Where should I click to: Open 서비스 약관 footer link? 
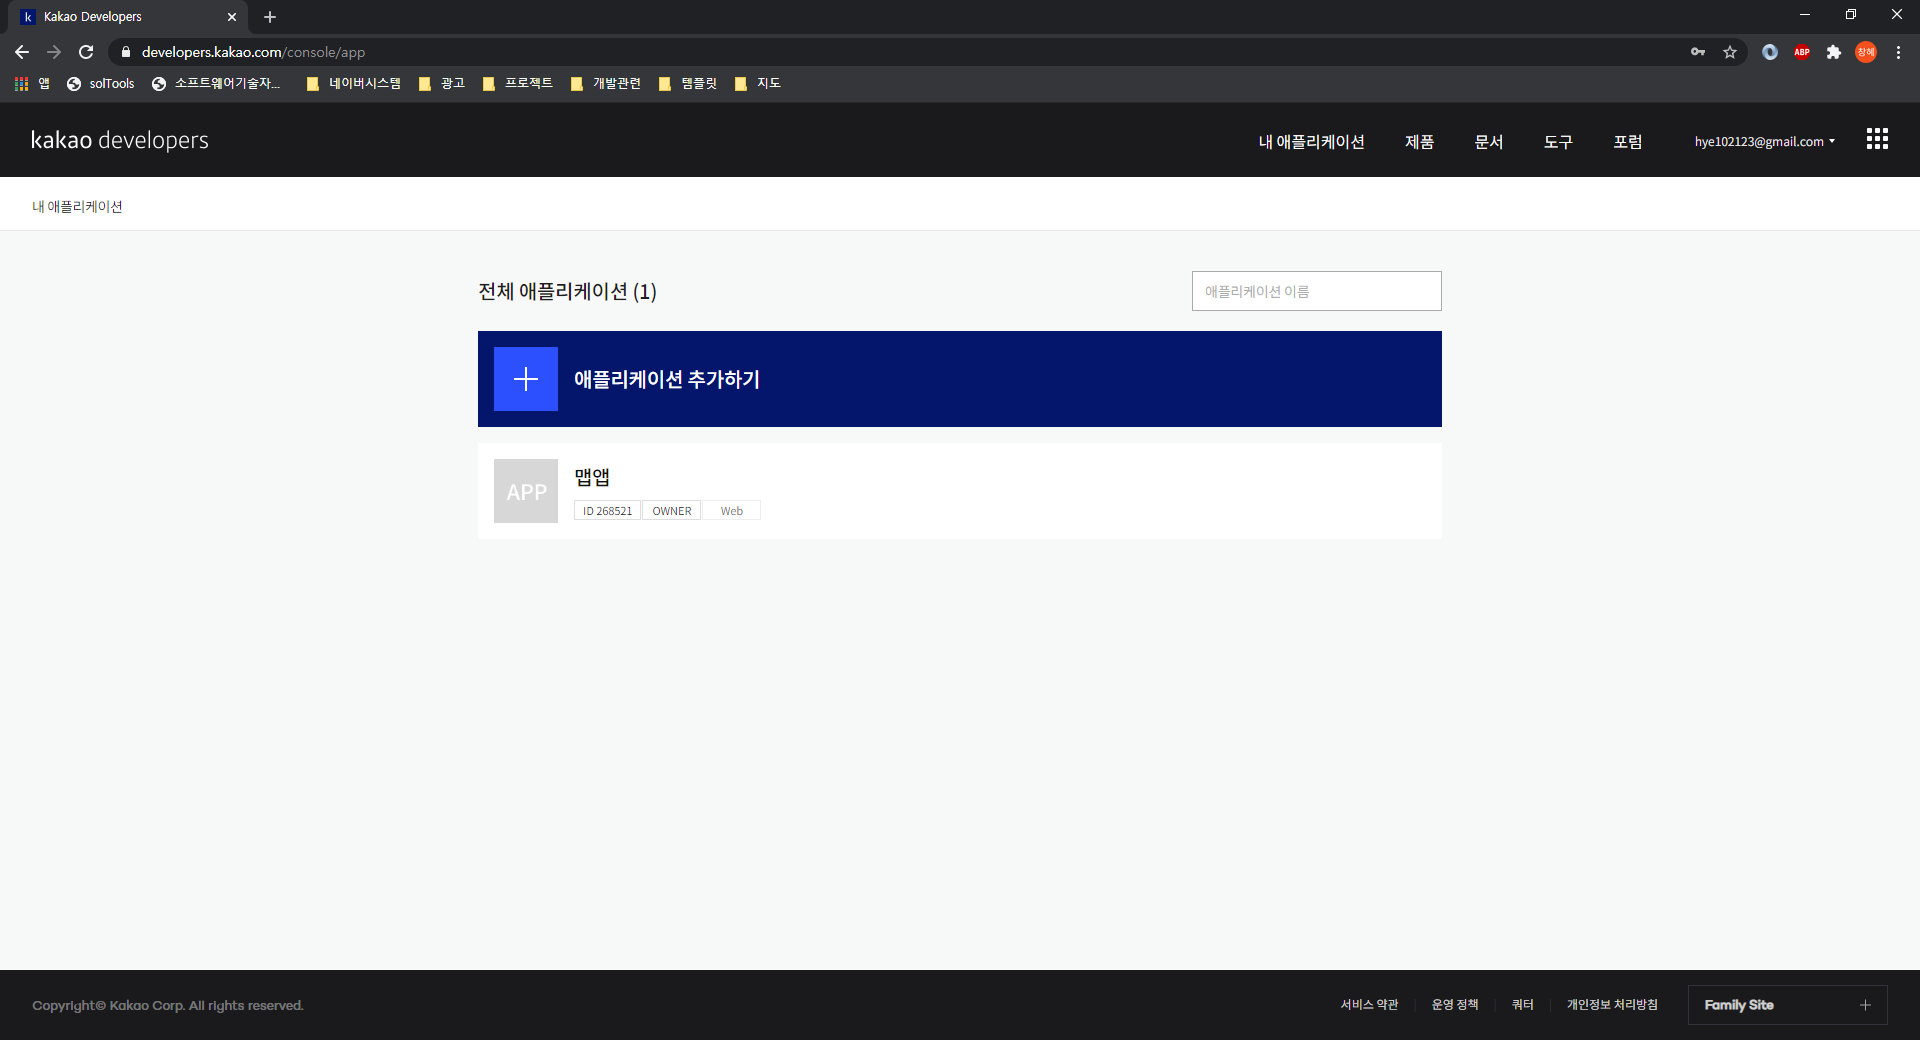[1369, 1005]
